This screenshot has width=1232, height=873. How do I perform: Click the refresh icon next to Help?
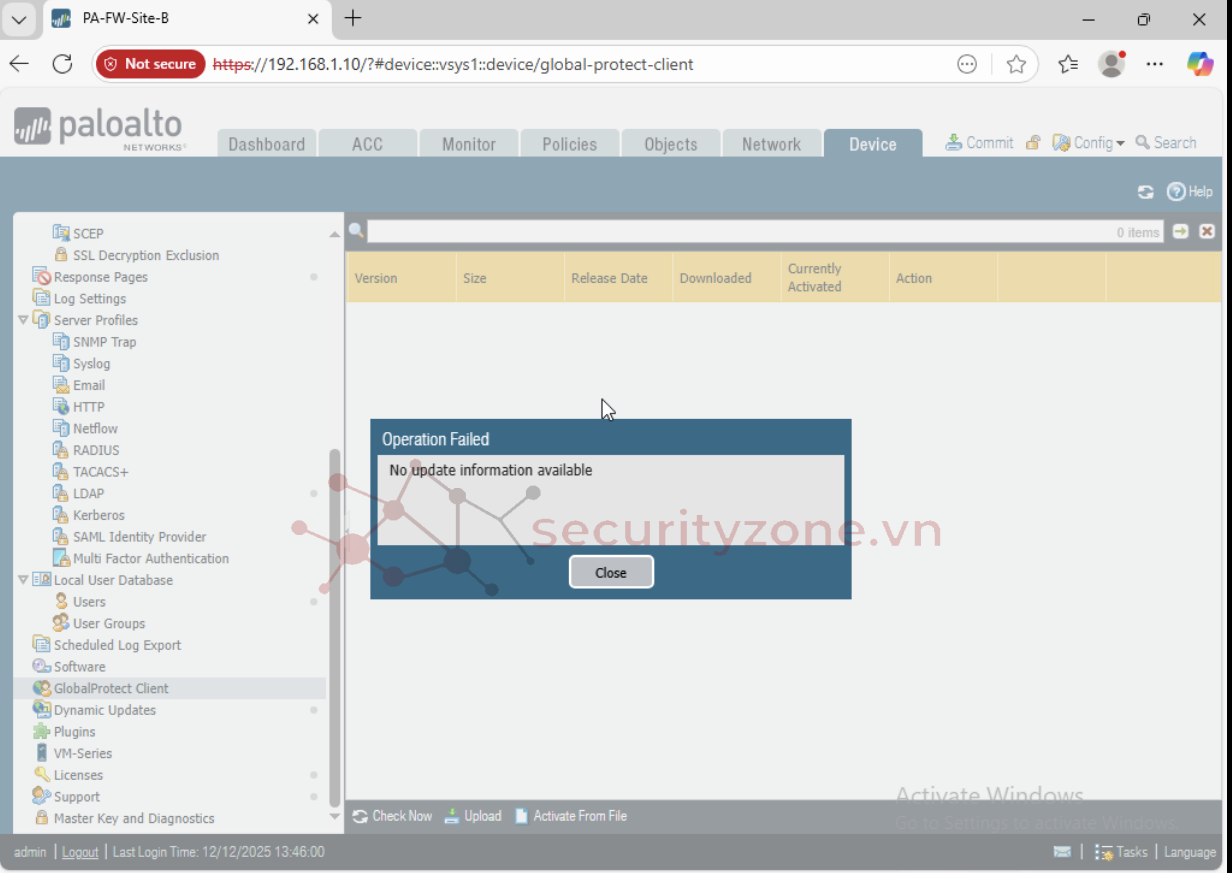1146,192
